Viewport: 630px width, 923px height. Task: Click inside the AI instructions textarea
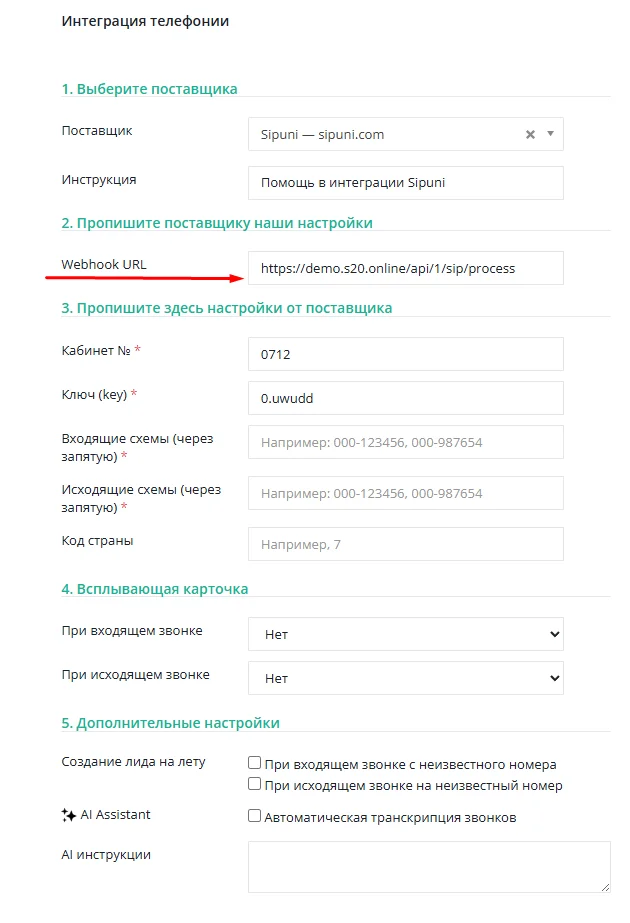click(x=429, y=867)
